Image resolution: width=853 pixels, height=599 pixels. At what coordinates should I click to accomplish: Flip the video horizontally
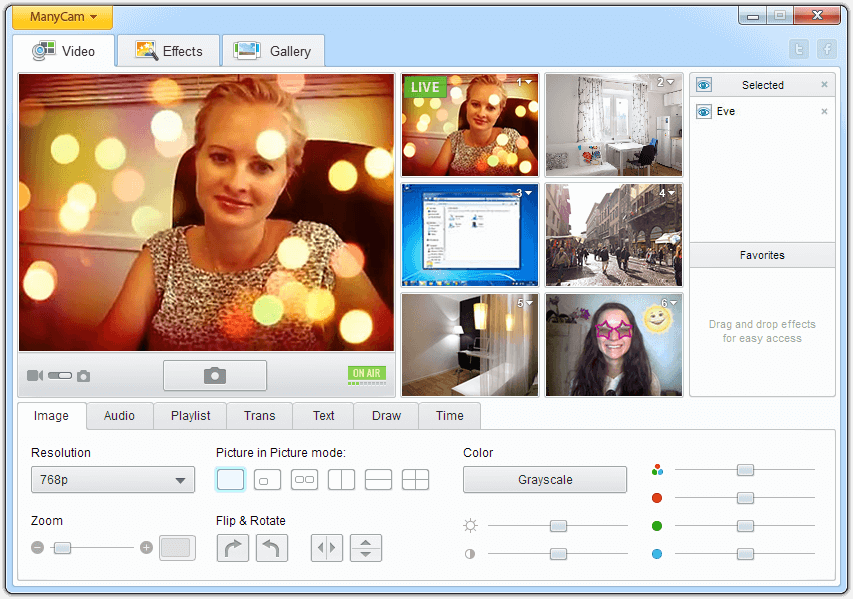pos(326,547)
